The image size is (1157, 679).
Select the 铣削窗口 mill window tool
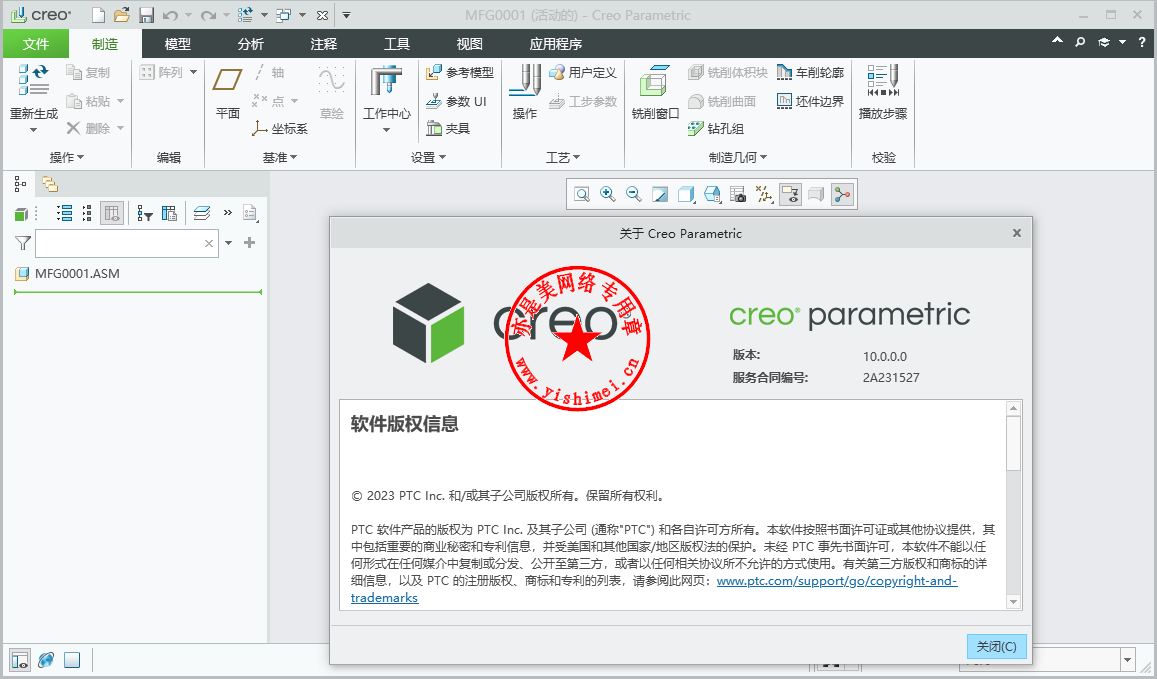(655, 92)
